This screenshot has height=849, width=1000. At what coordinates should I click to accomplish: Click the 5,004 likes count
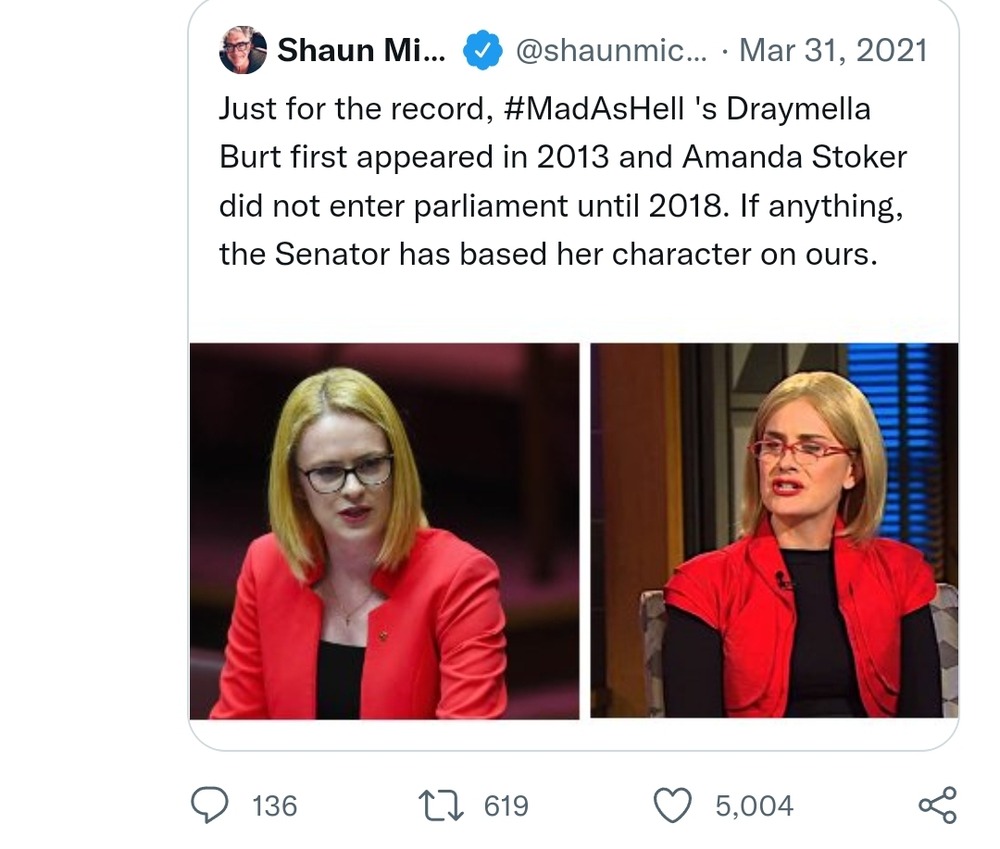(754, 806)
